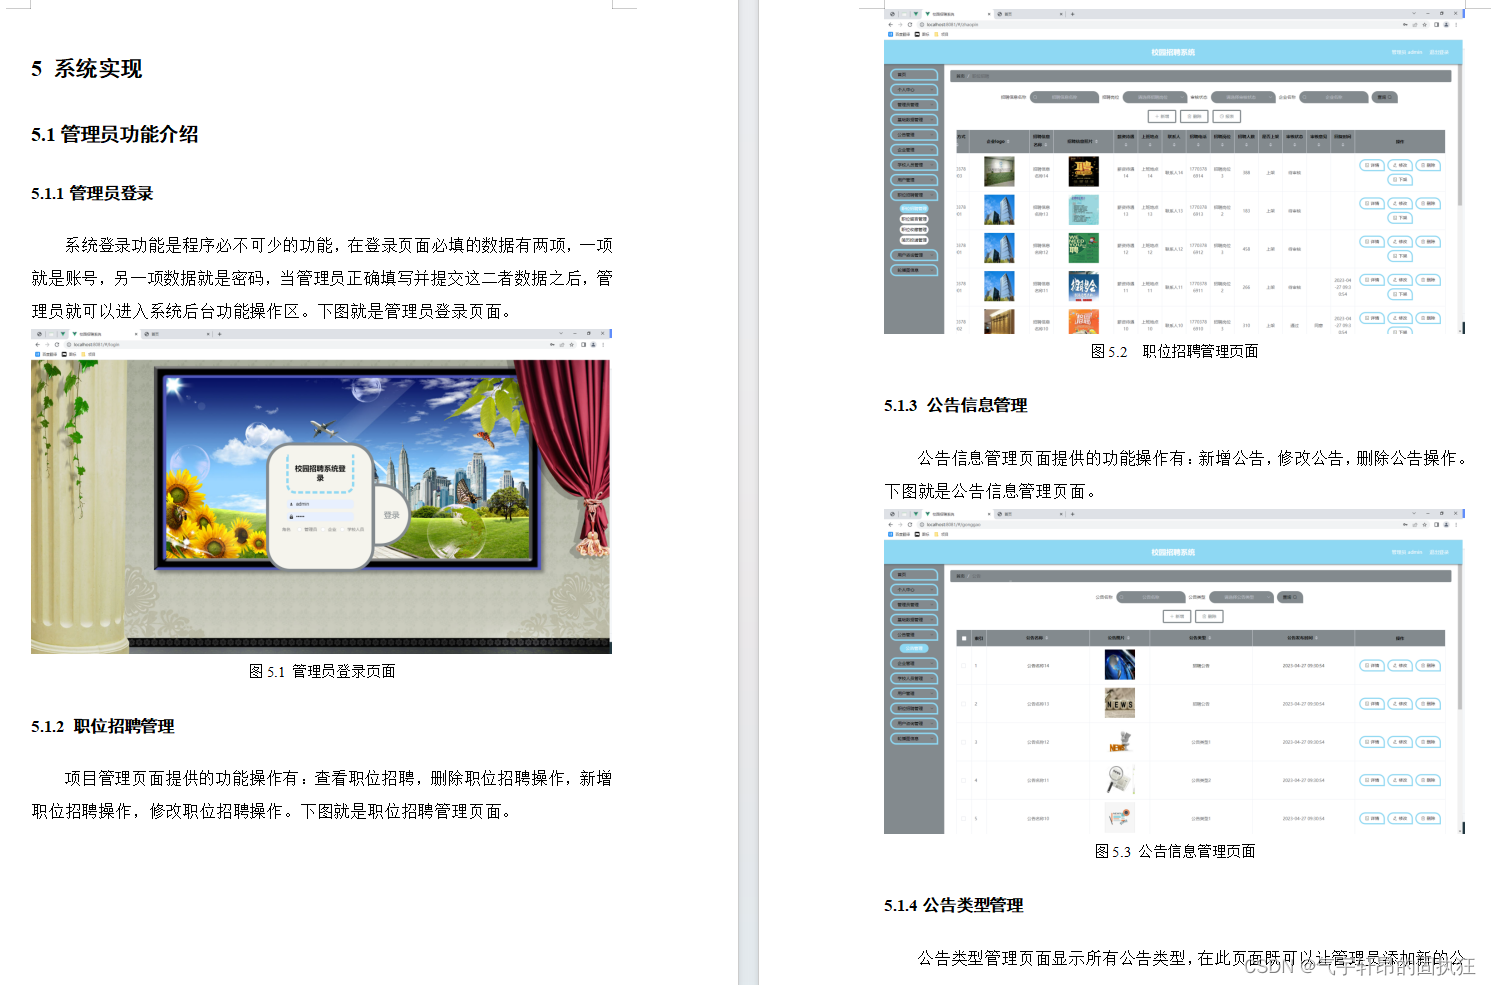Click the blue globe thumbnail in Figure 5.3 row 1

point(1119,665)
